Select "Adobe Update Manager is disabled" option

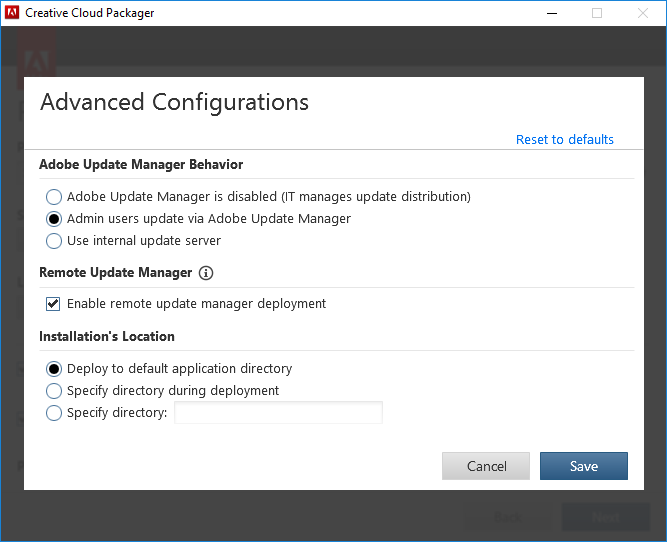pos(54,197)
